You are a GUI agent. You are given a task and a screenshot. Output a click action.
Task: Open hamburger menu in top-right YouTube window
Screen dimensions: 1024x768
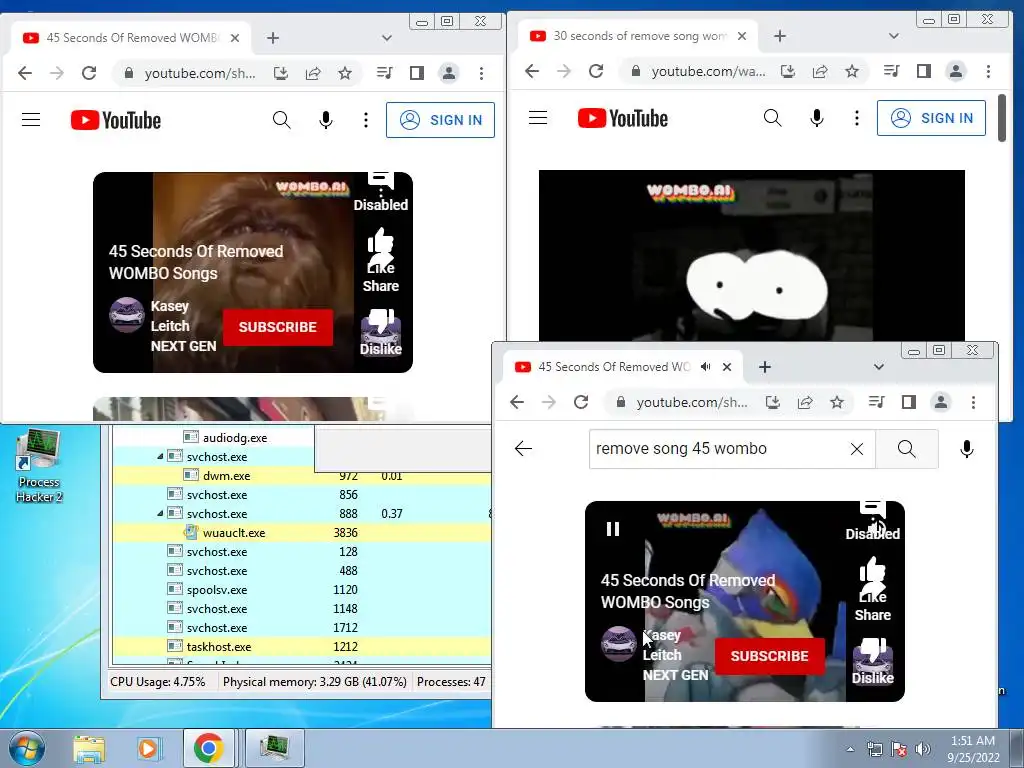(537, 118)
